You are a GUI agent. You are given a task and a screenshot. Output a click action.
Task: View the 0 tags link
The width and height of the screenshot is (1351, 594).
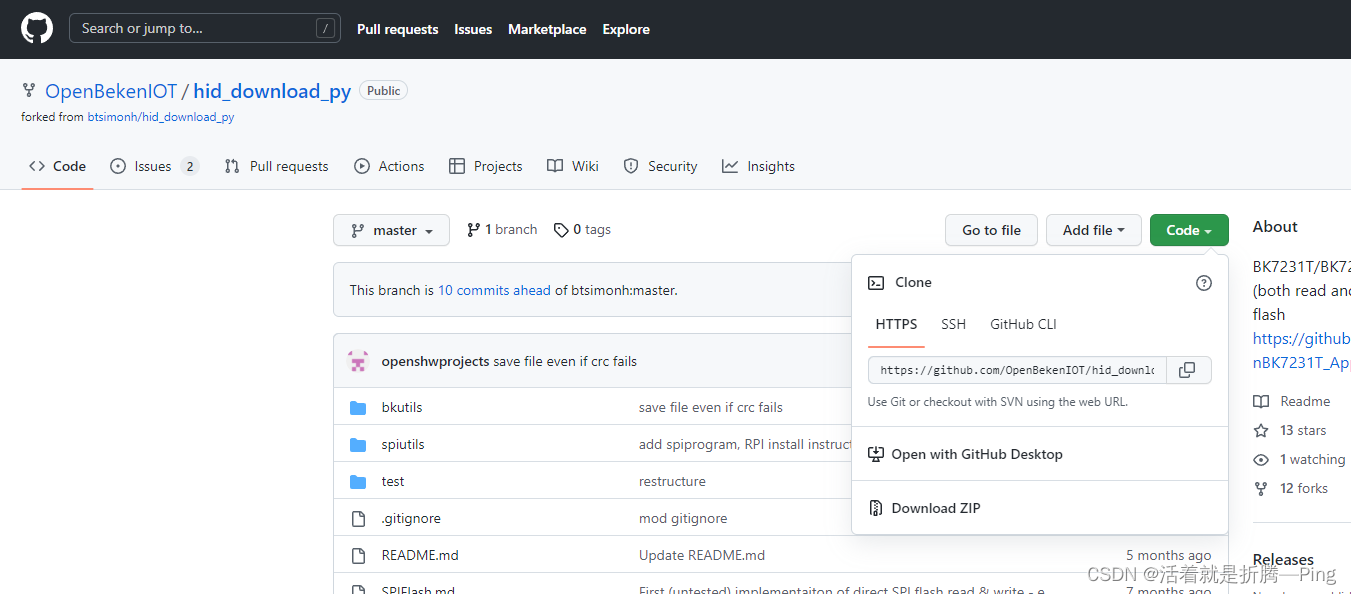582,229
